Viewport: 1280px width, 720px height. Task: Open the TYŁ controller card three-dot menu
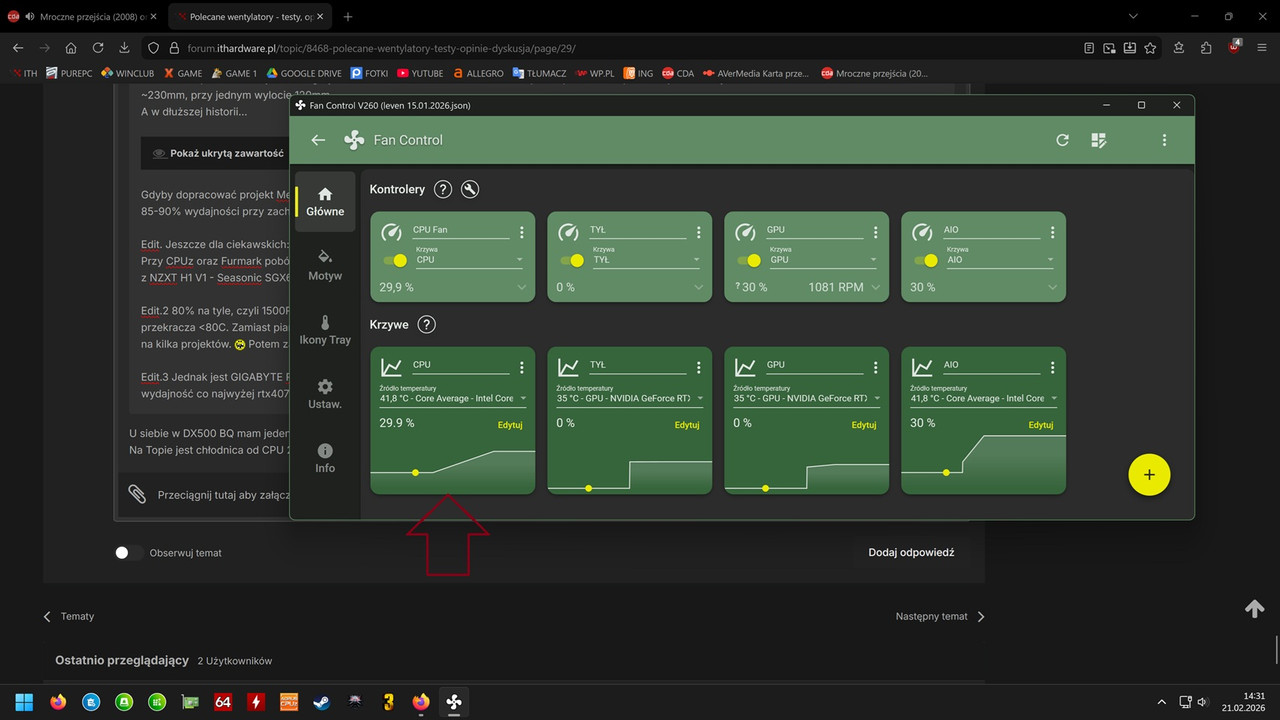(698, 232)
